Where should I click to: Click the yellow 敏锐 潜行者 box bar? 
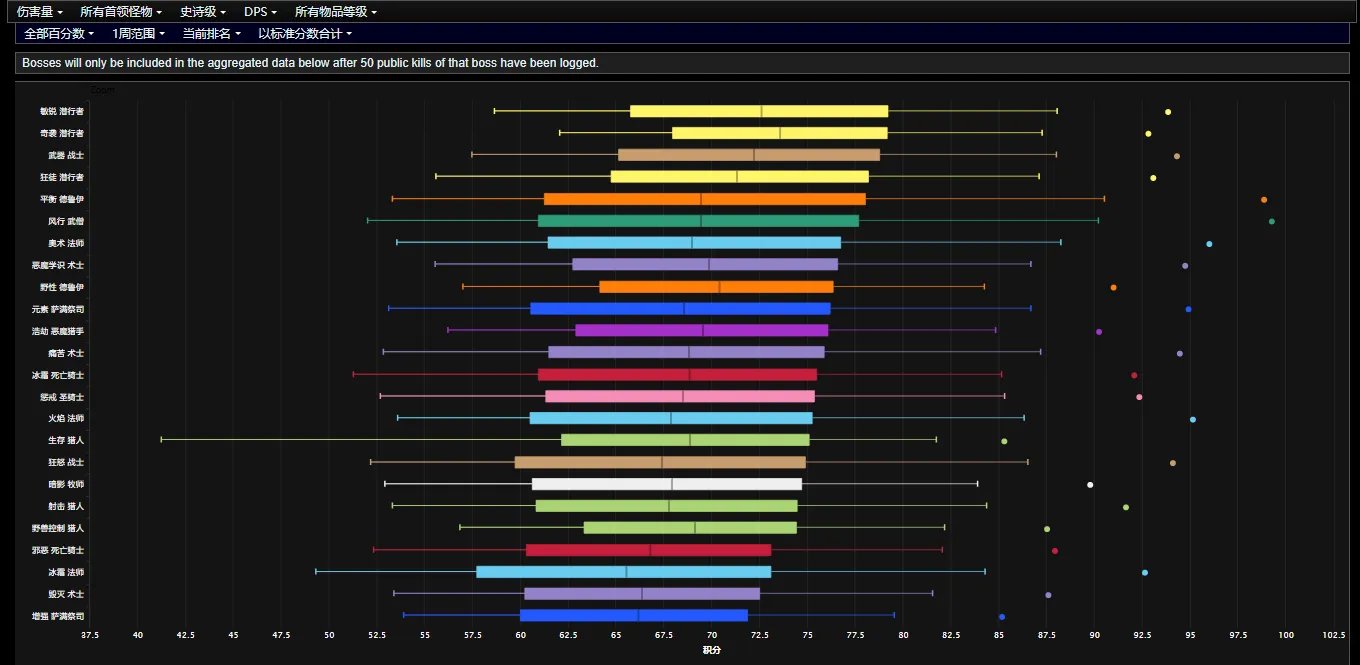[x=758, y=111]
